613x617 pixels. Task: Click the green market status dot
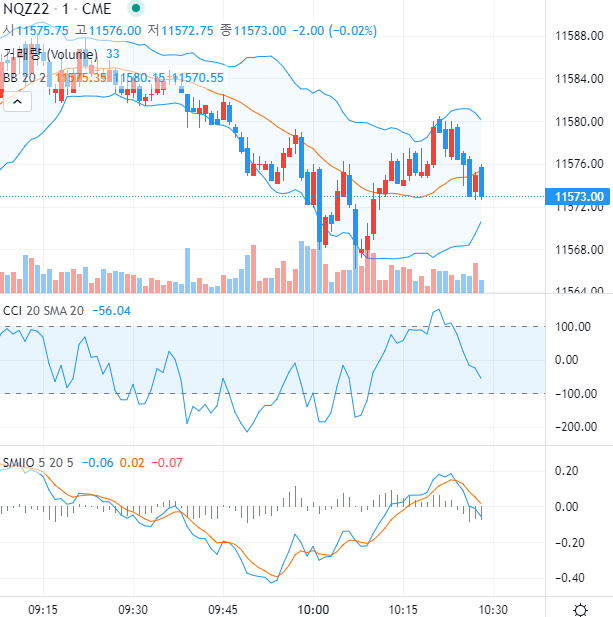click(x=132, y=9)
